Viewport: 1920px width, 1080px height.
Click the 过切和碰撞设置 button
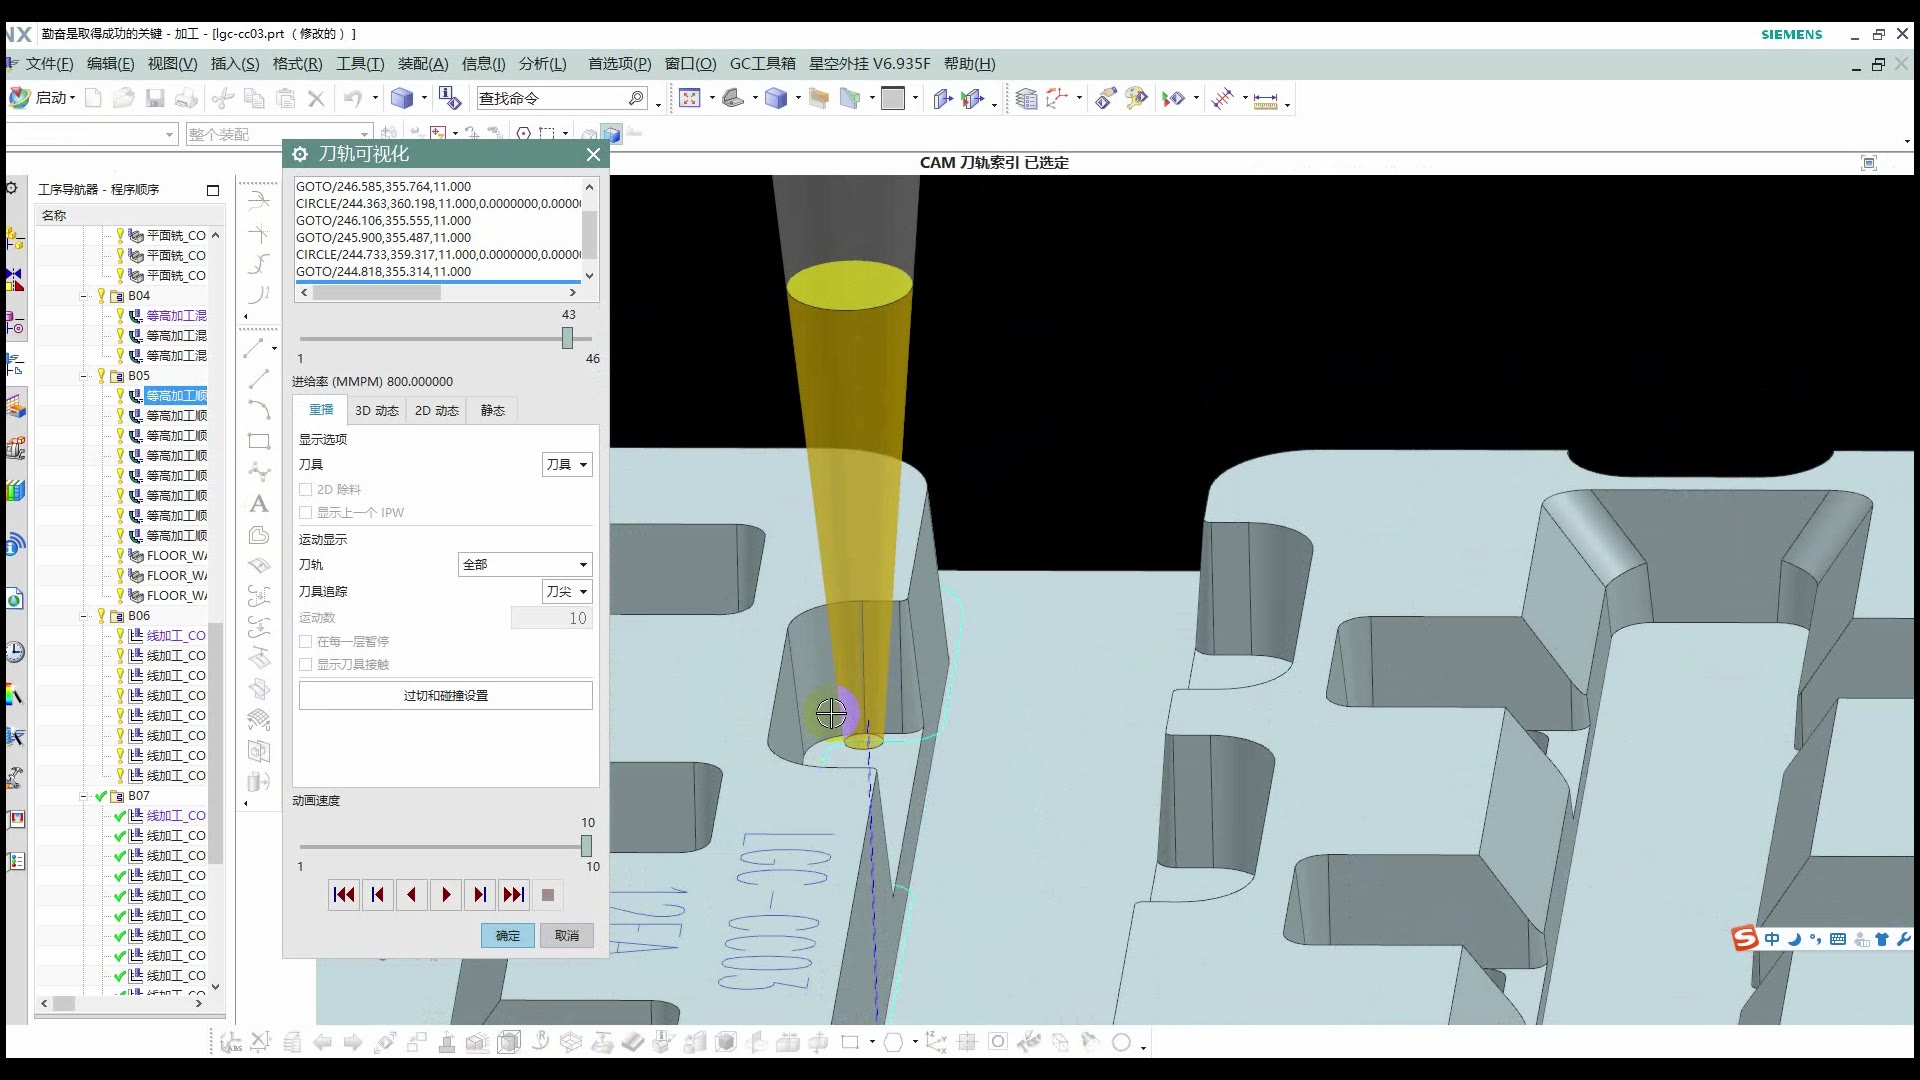[446, 696]
